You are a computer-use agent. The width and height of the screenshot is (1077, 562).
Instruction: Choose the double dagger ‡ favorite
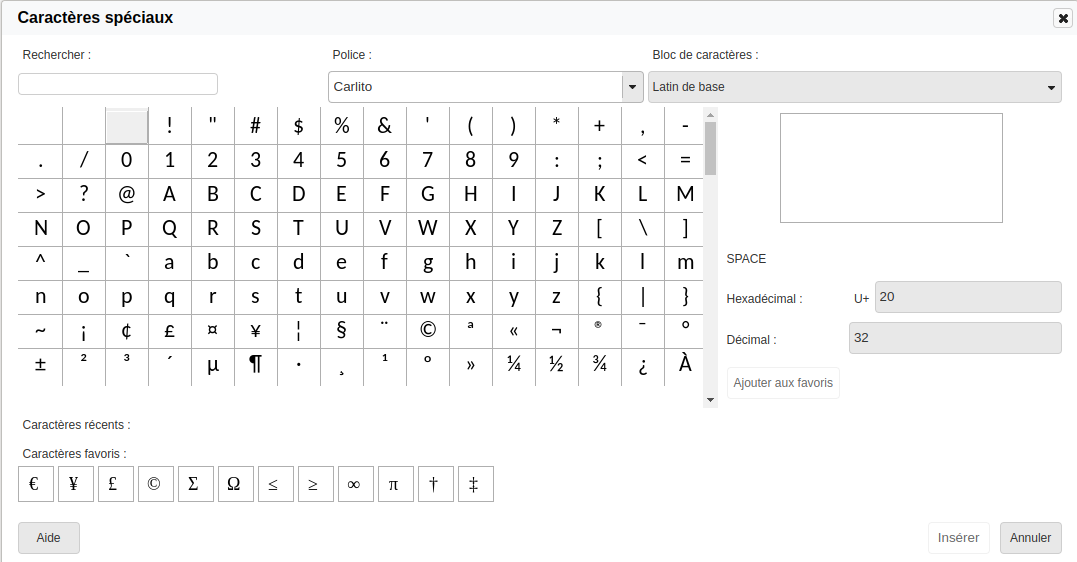point(474,484)
